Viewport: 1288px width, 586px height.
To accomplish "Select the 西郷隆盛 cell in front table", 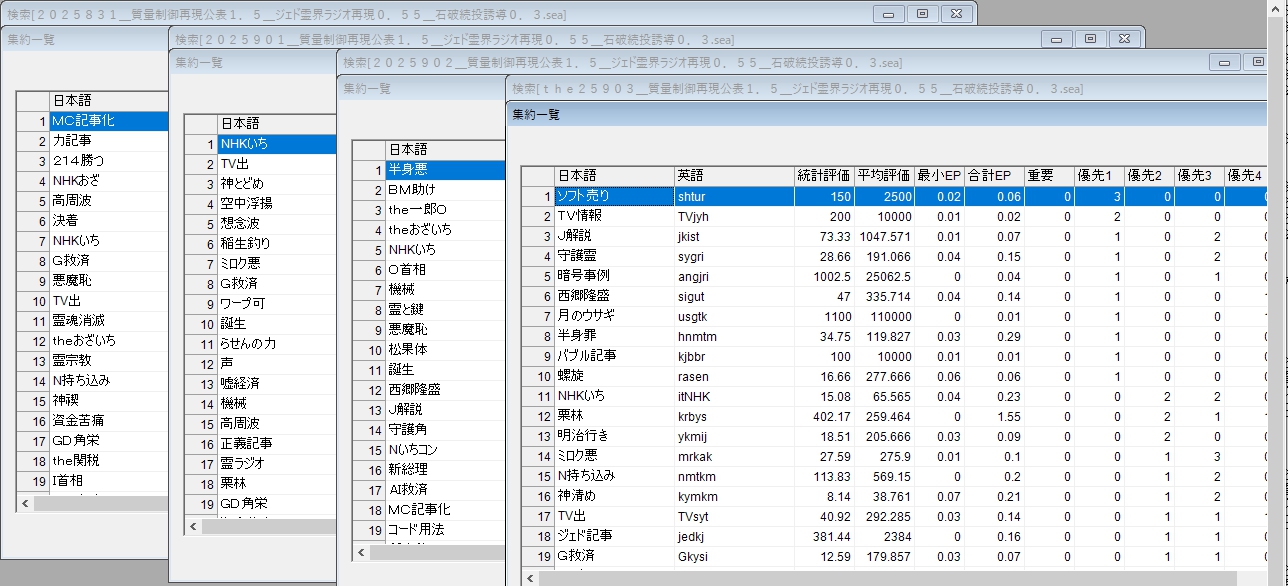I will 613,296.
